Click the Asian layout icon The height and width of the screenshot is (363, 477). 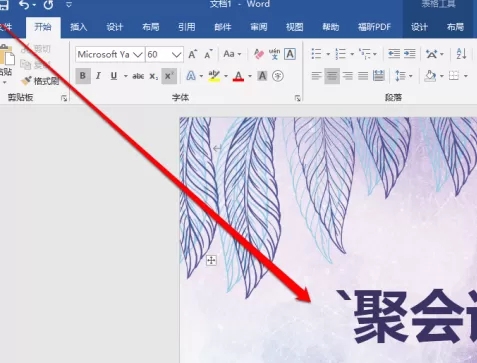(x=432, y=54)
